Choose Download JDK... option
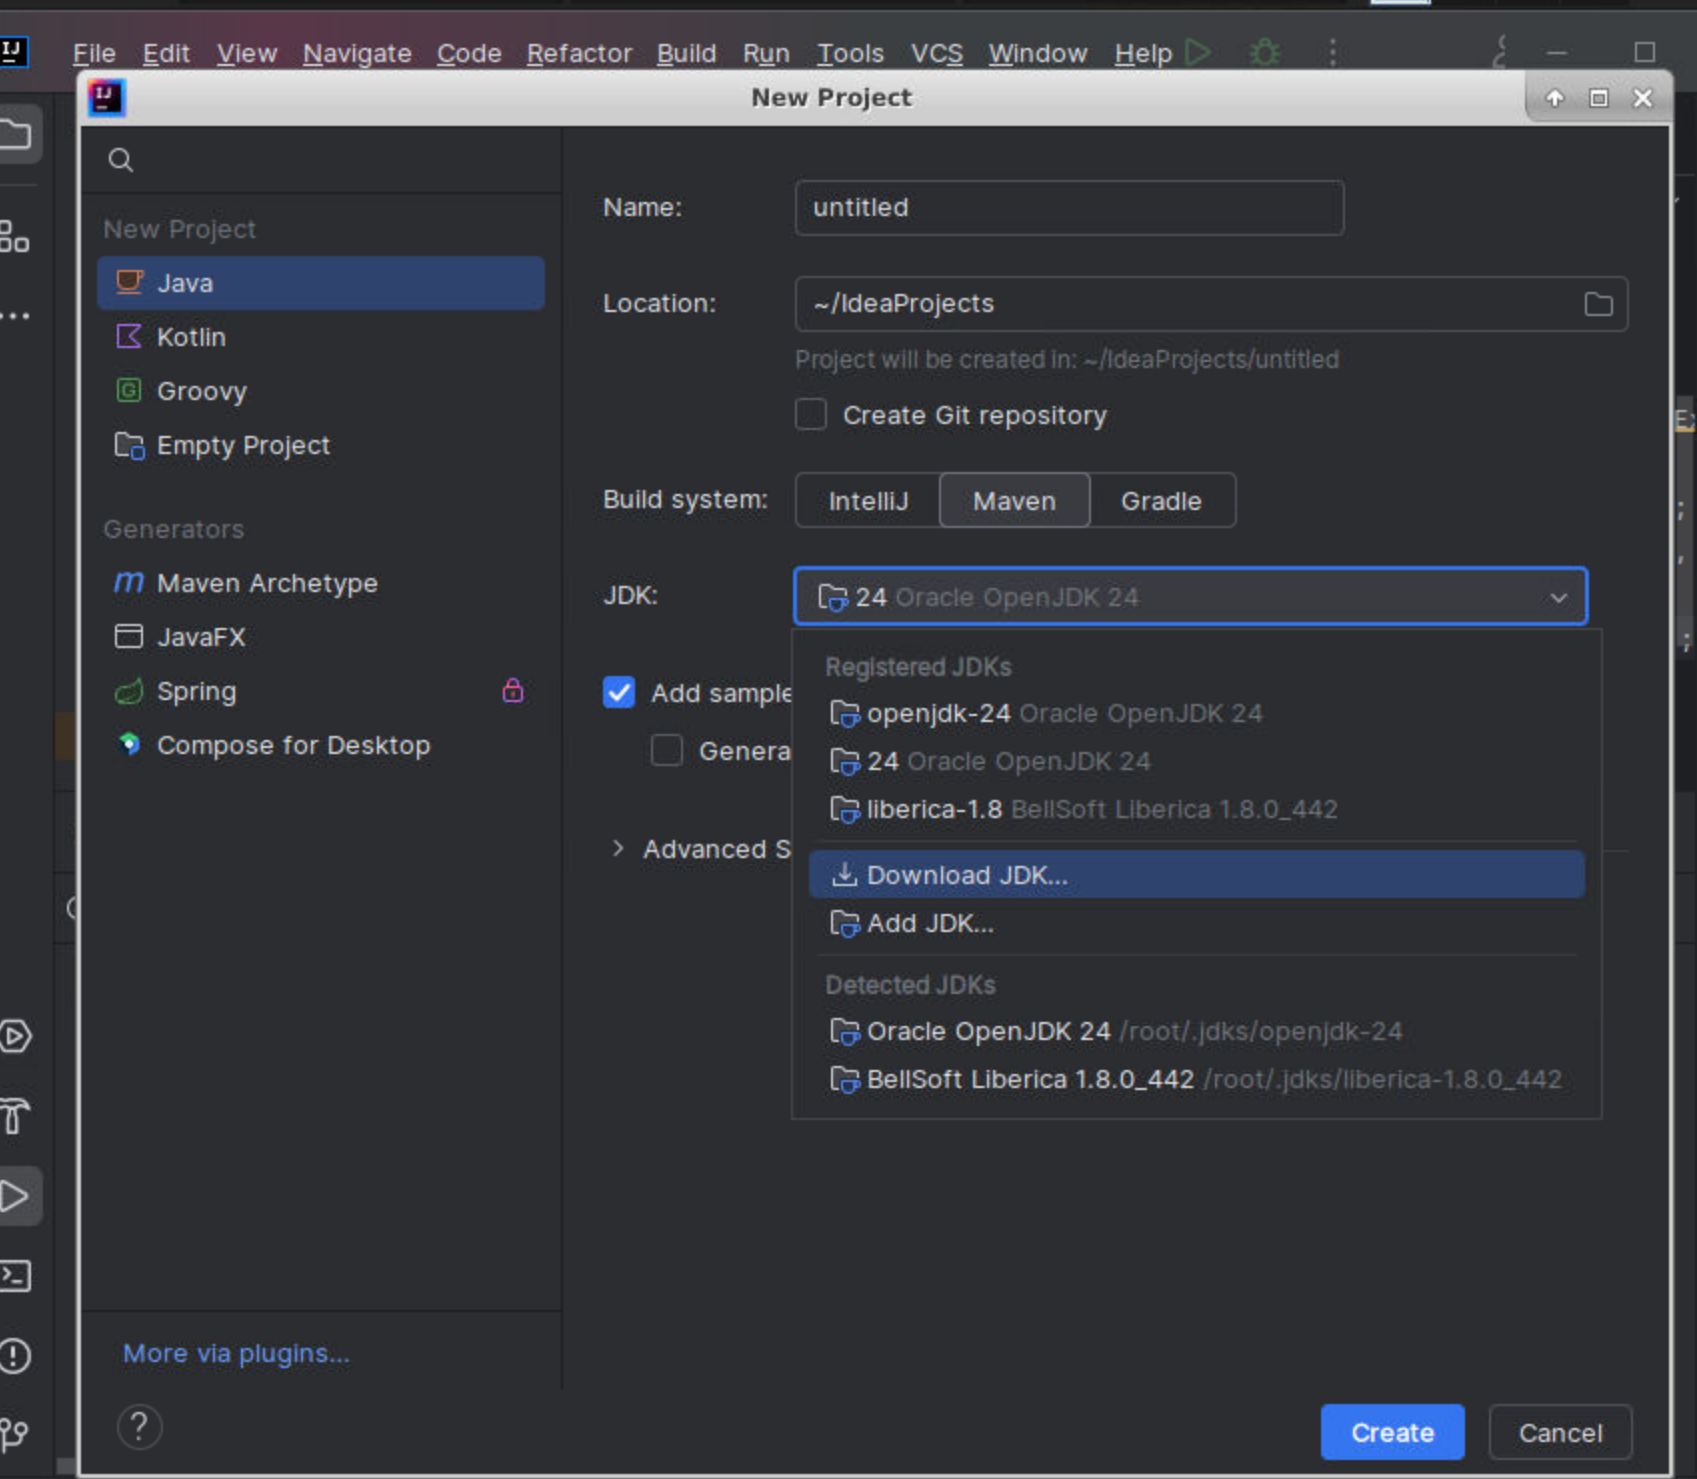Viewport: 1697px width, 1479px height. point(1196,875)
